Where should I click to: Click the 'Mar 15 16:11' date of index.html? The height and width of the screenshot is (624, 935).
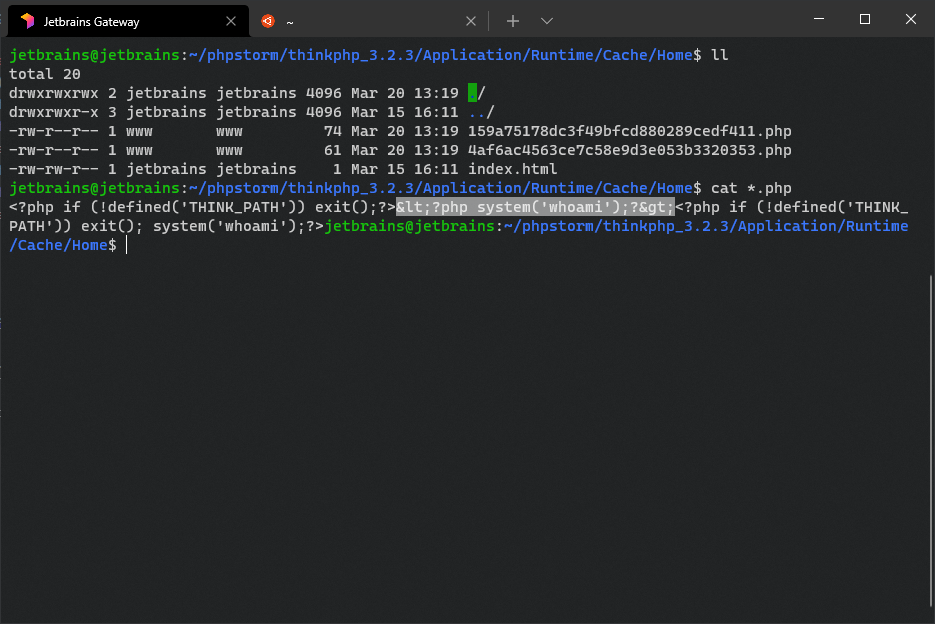click(x=405, y=169)
